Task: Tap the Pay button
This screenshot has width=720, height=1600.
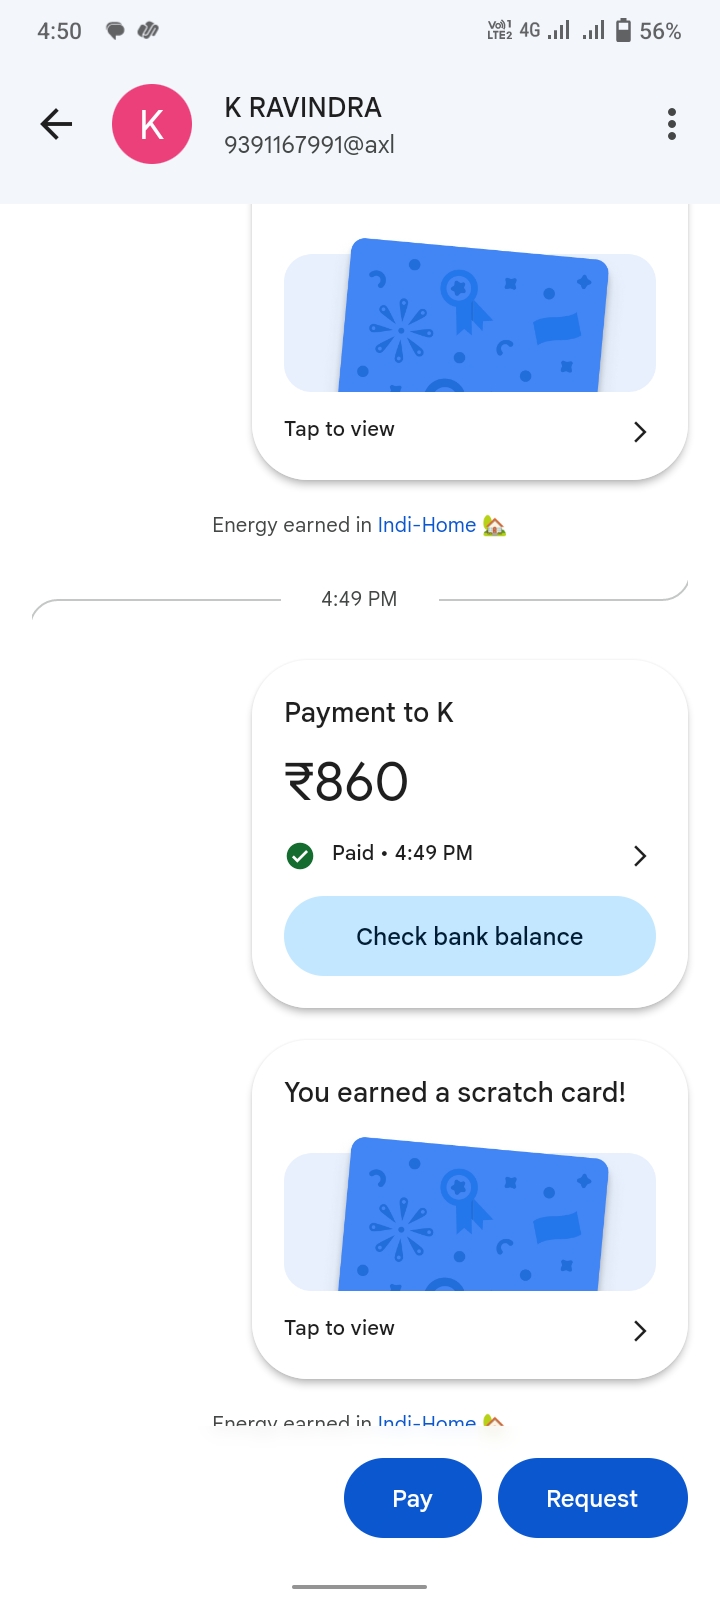Action: (x=413, y=1498)
